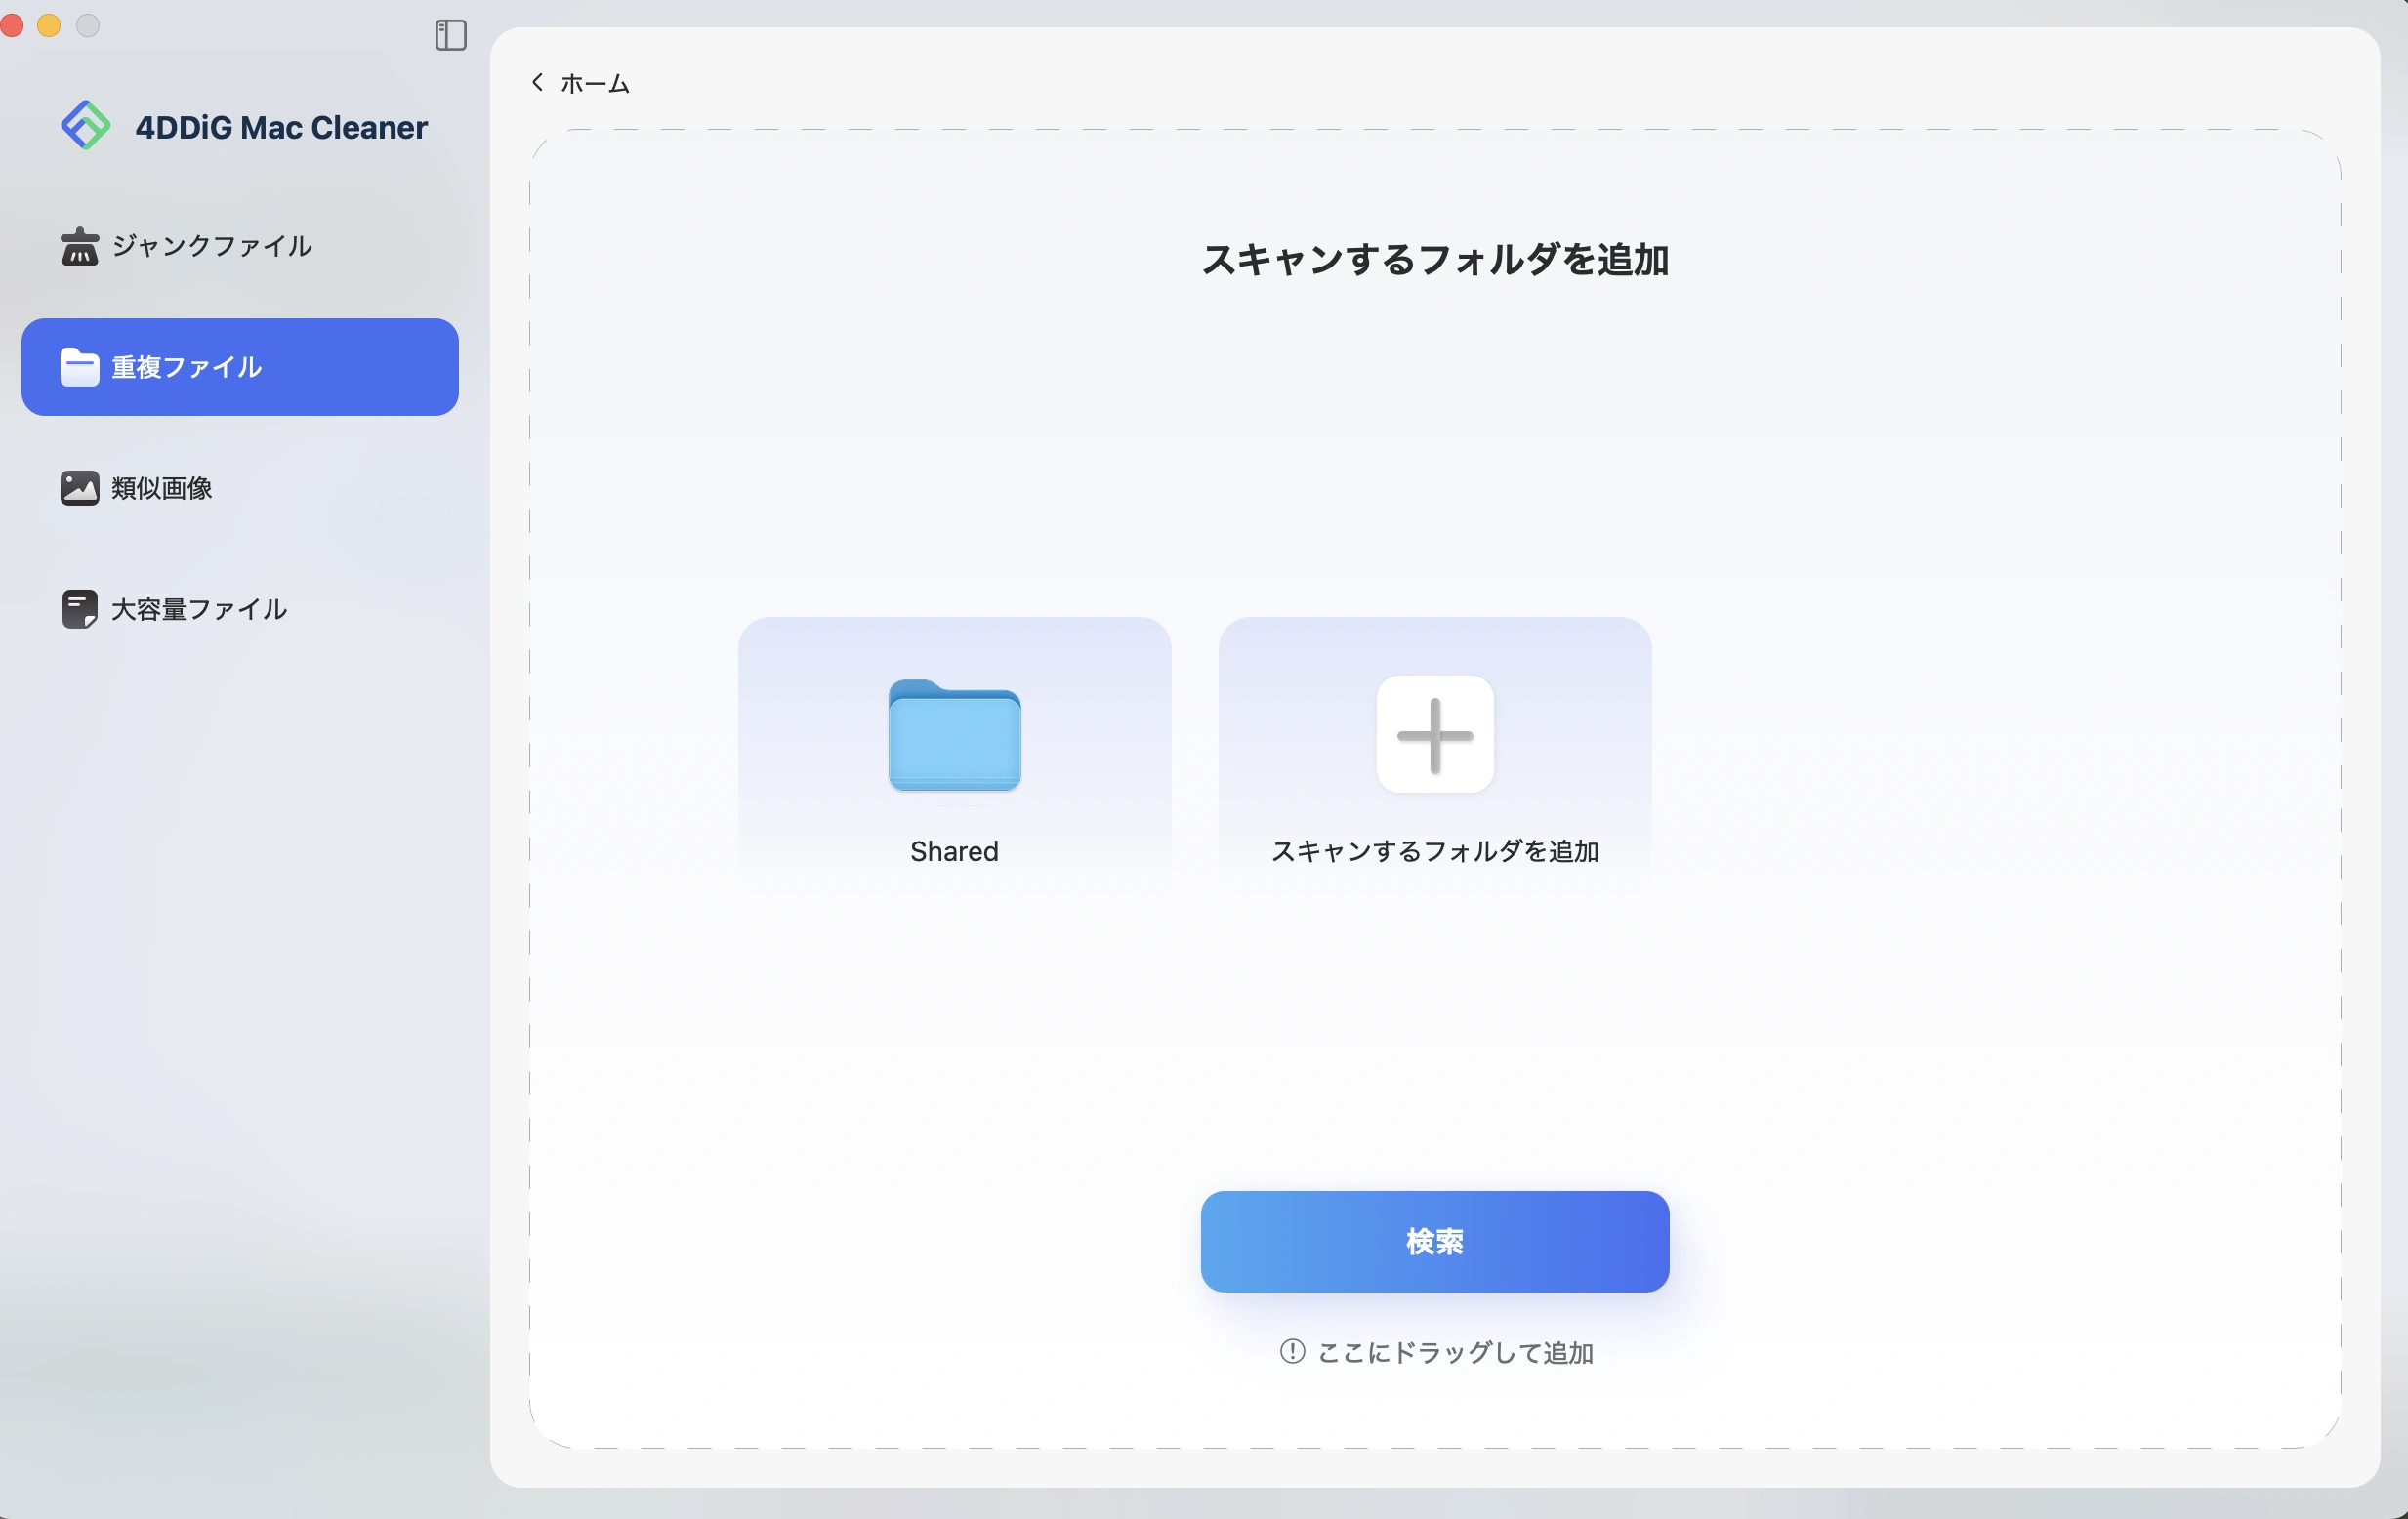Click the 4DDiG Mac Cleaner title text
Viewport: 2408px width, 1519px height.
point(281,127)
